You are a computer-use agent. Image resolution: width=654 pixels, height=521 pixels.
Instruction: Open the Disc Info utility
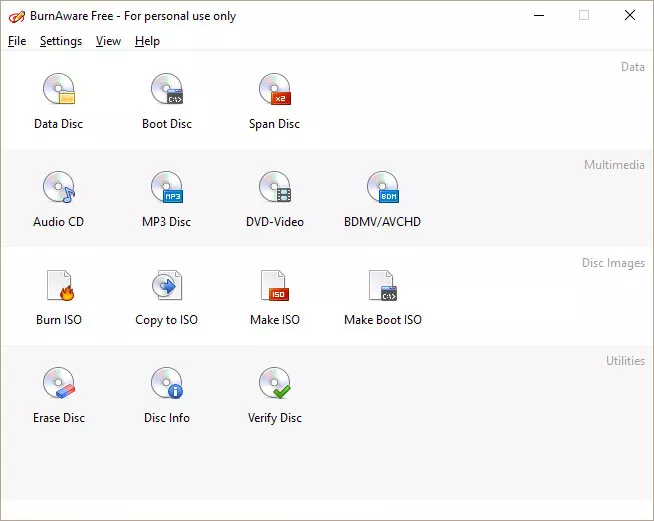coord(166,395)
